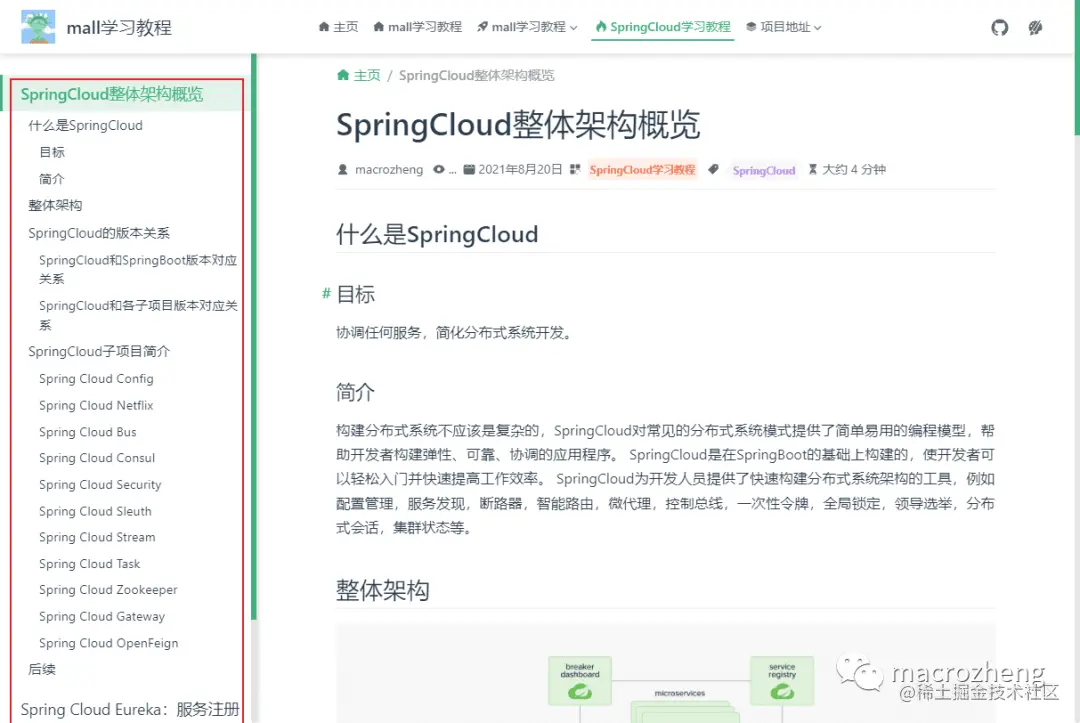Click the 什么是SpringCloud section heading
Screen dimensions: 1080x723
tap(437, 234)
